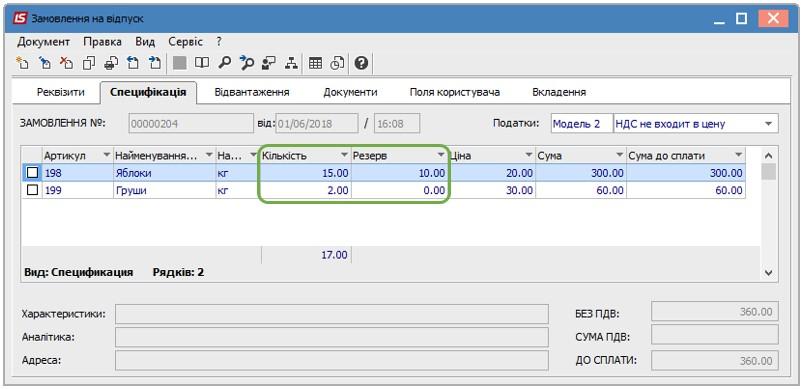Expand the НДС не входит в цену dropdown

(x=768, y=123)
